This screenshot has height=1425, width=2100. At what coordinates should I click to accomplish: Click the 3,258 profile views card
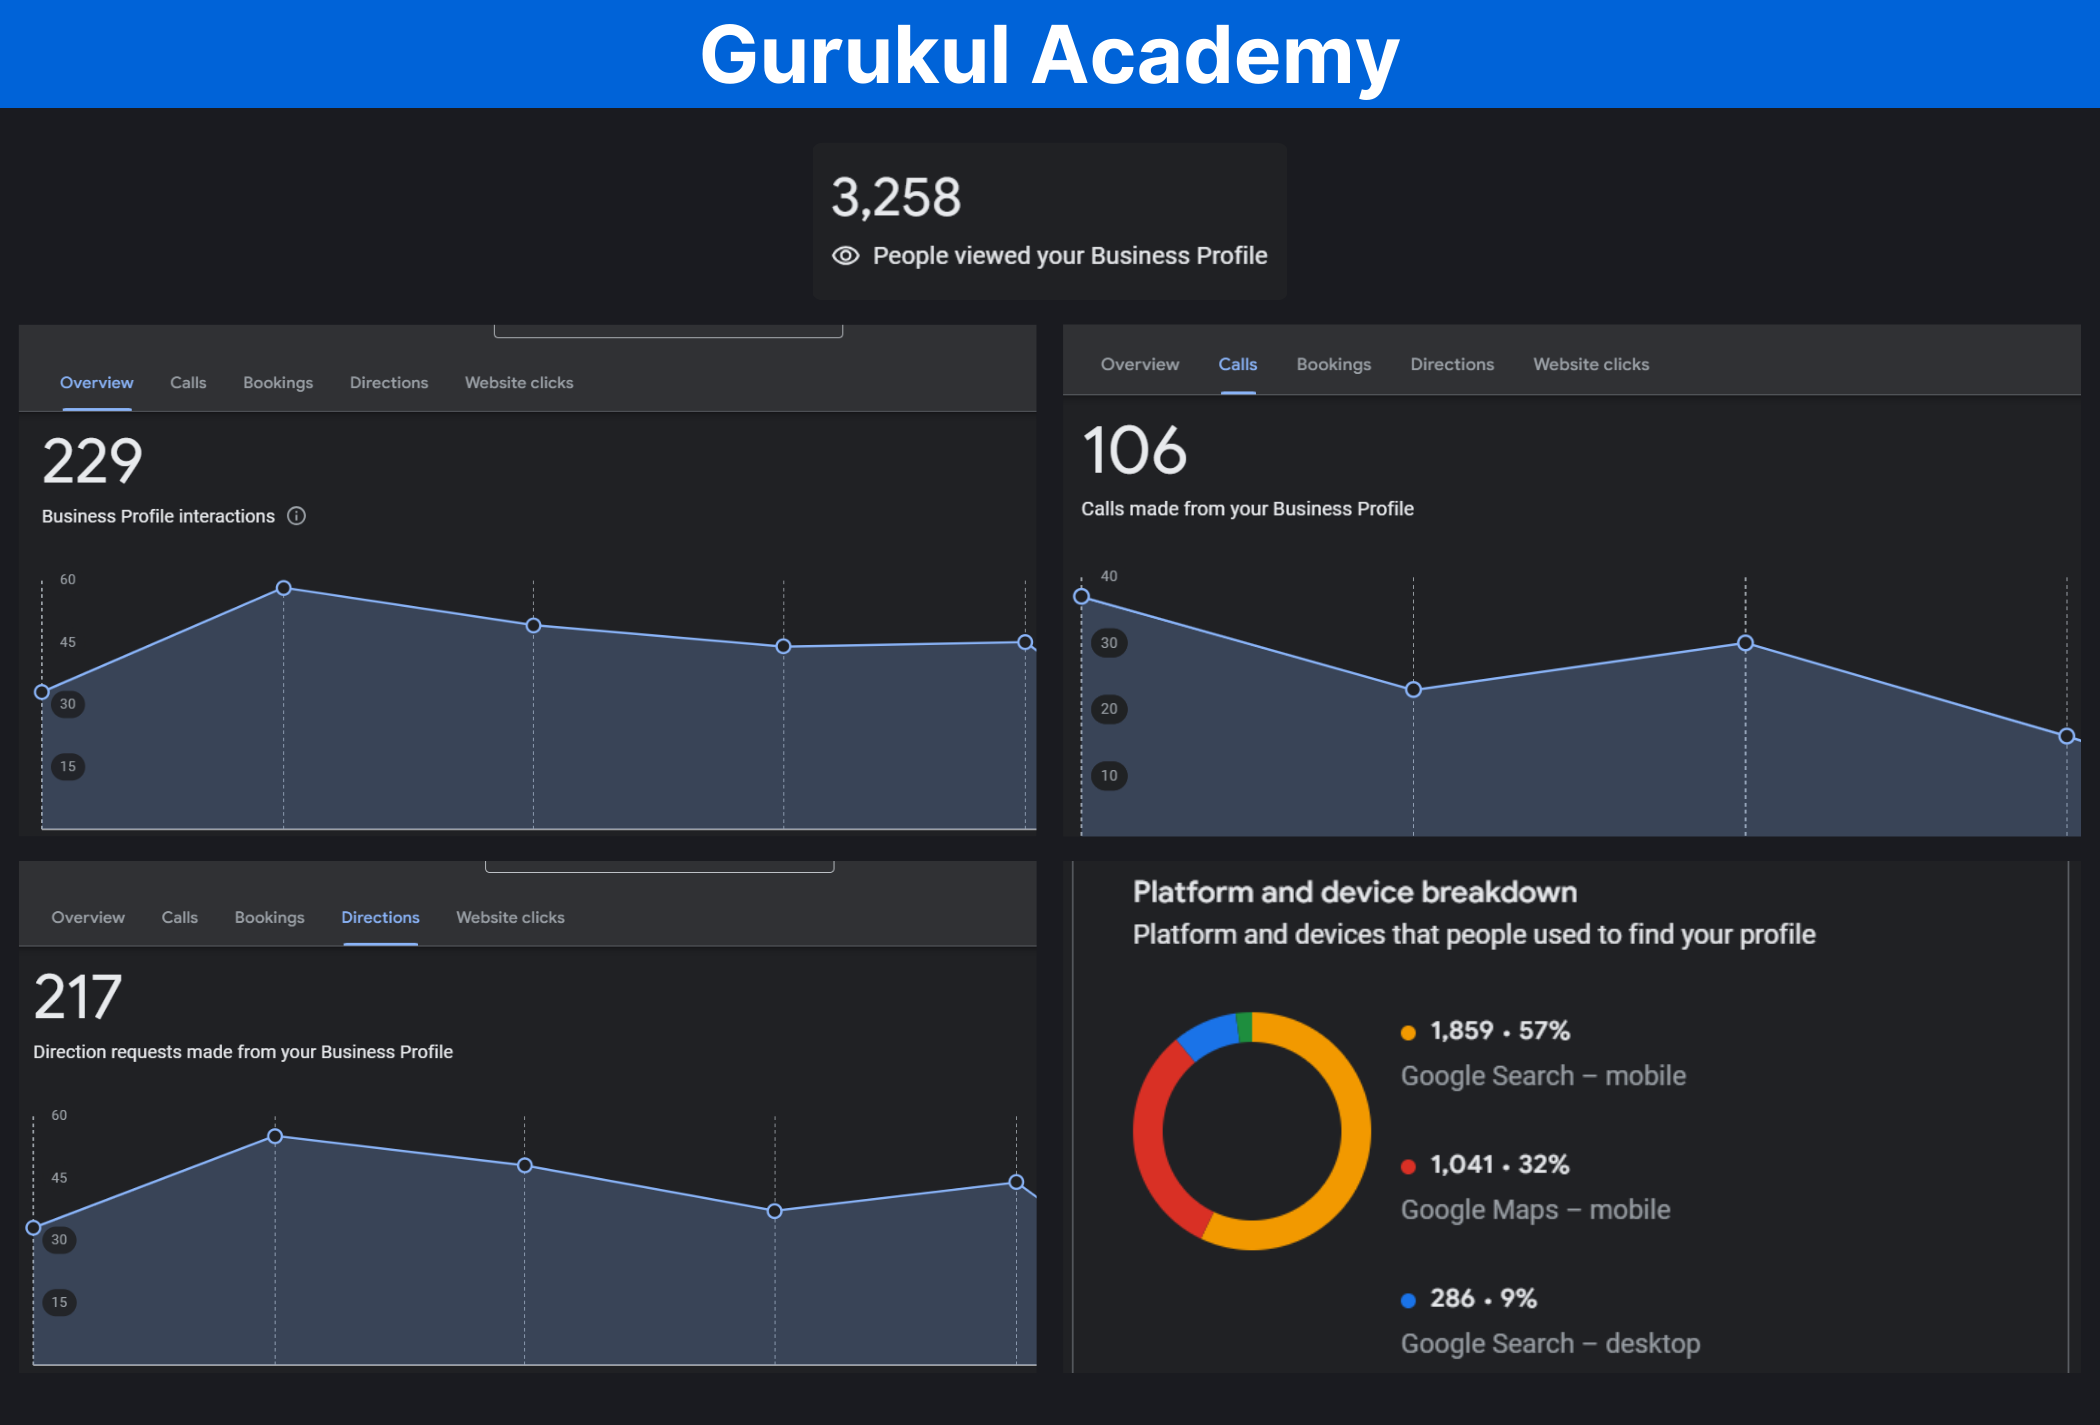click(1049, 221)
